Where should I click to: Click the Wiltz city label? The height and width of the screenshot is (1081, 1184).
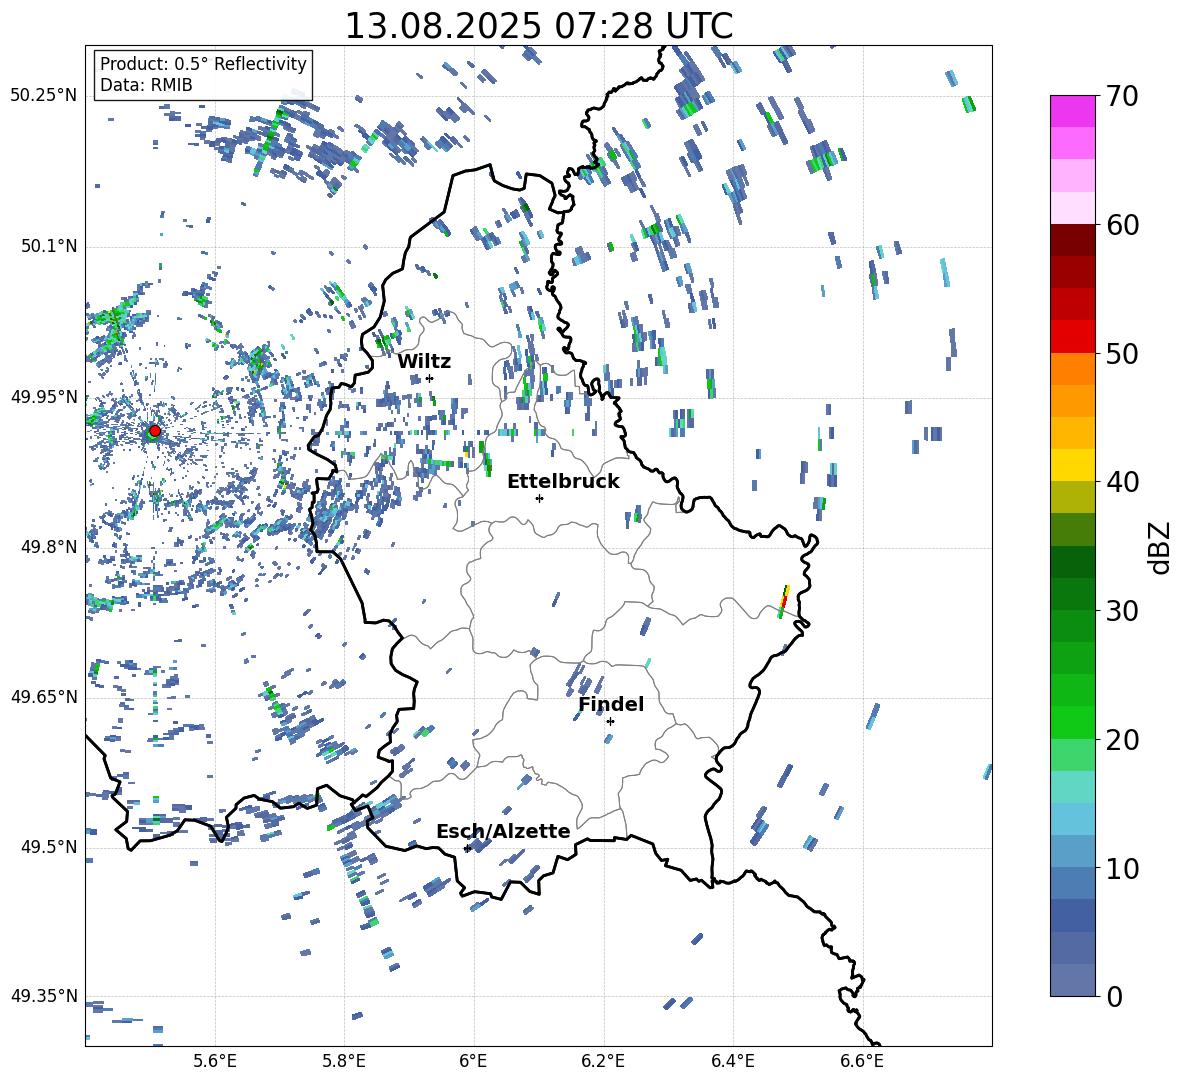click(424, 361)
